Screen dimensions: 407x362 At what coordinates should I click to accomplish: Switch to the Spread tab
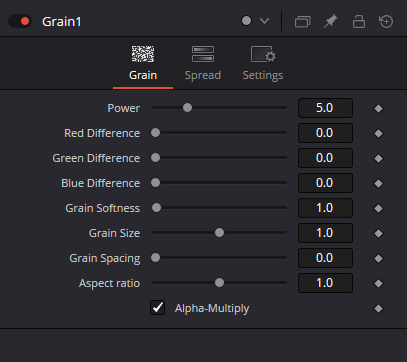tap(203, 63)
